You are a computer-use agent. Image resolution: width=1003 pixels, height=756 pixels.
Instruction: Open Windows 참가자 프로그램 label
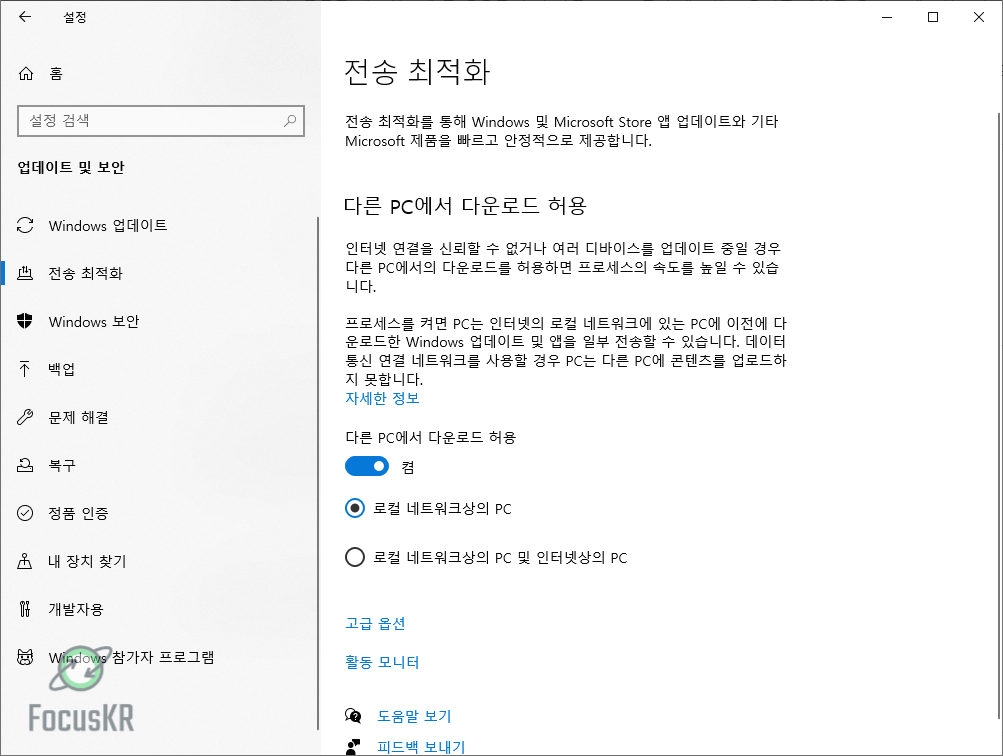pyautogui.click(x=131, y=657)
